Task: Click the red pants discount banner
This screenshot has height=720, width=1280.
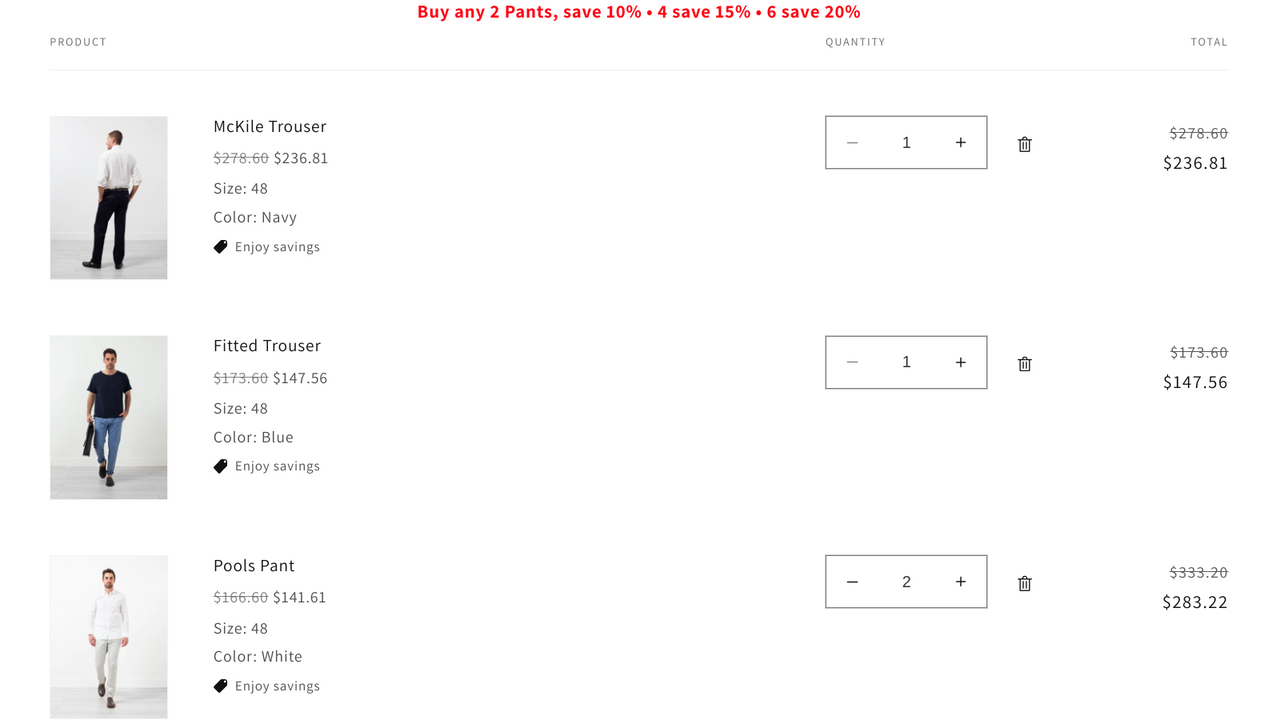Action: (639, 12)
